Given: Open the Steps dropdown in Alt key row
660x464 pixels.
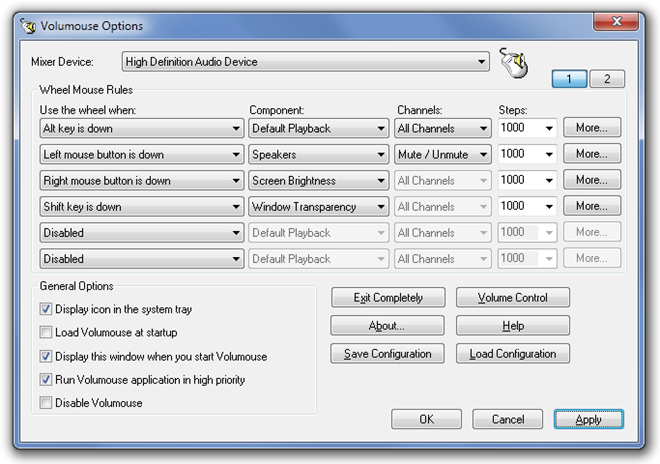Looking at the screenshot, I should tap(527, 128).
